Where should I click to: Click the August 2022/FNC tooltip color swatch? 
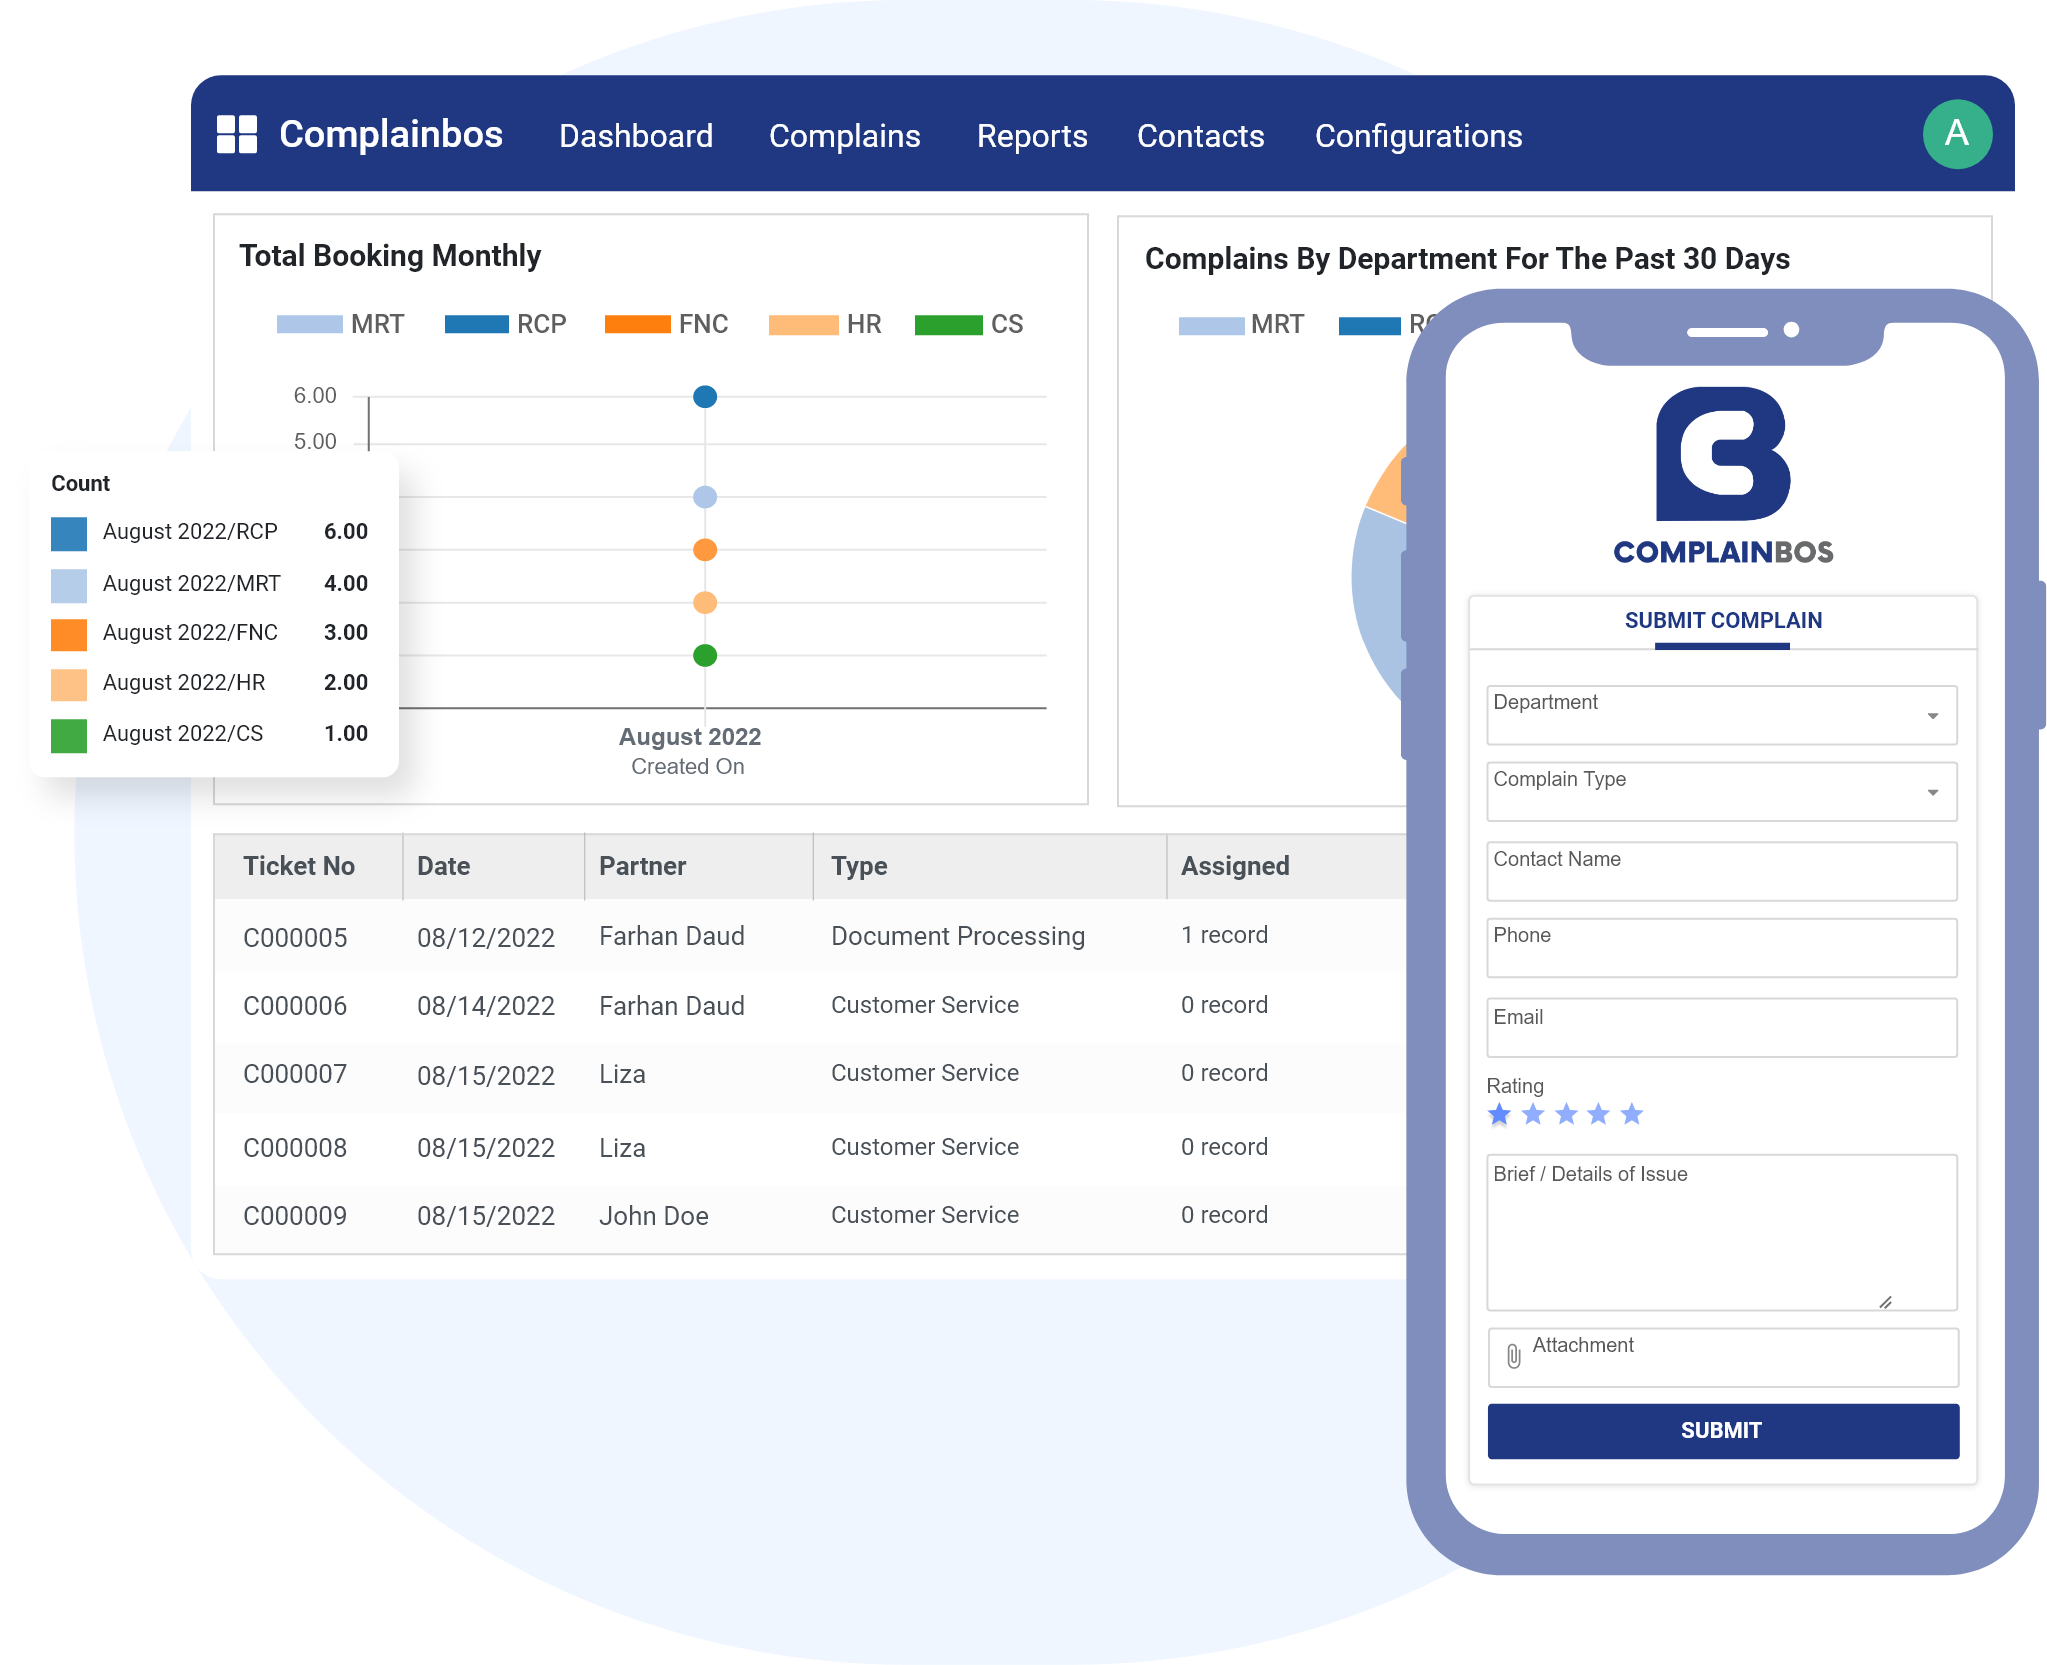[69, 634]
